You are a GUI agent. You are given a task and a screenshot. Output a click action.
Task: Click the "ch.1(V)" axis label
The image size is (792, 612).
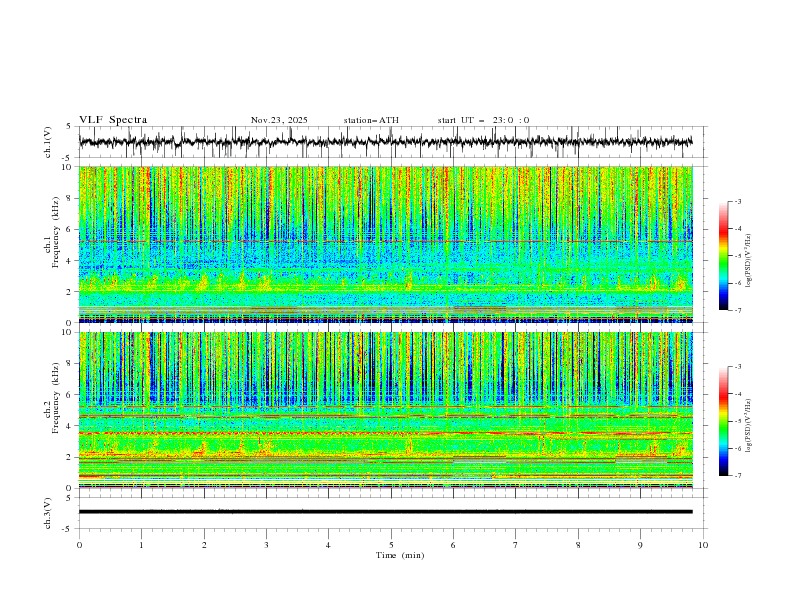48,142
